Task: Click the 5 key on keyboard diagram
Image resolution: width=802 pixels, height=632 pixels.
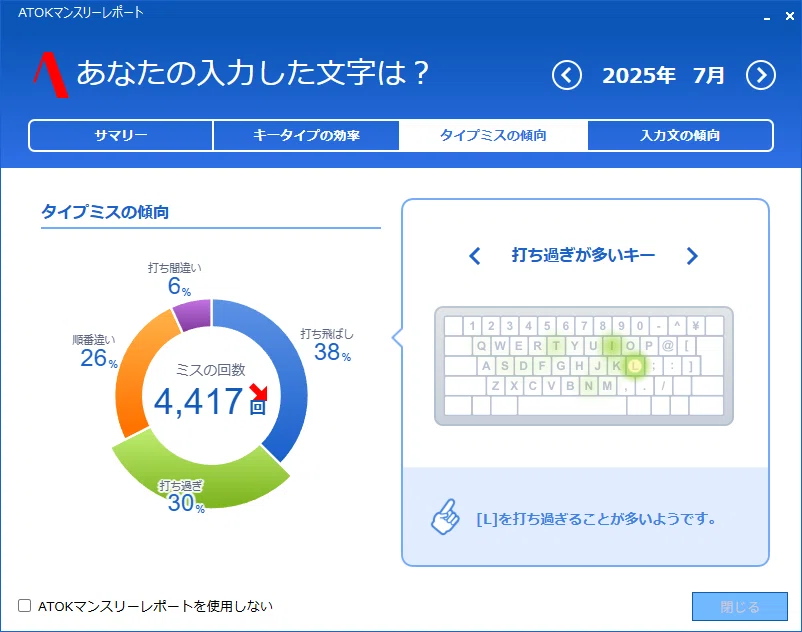Action: coord(547,326)
